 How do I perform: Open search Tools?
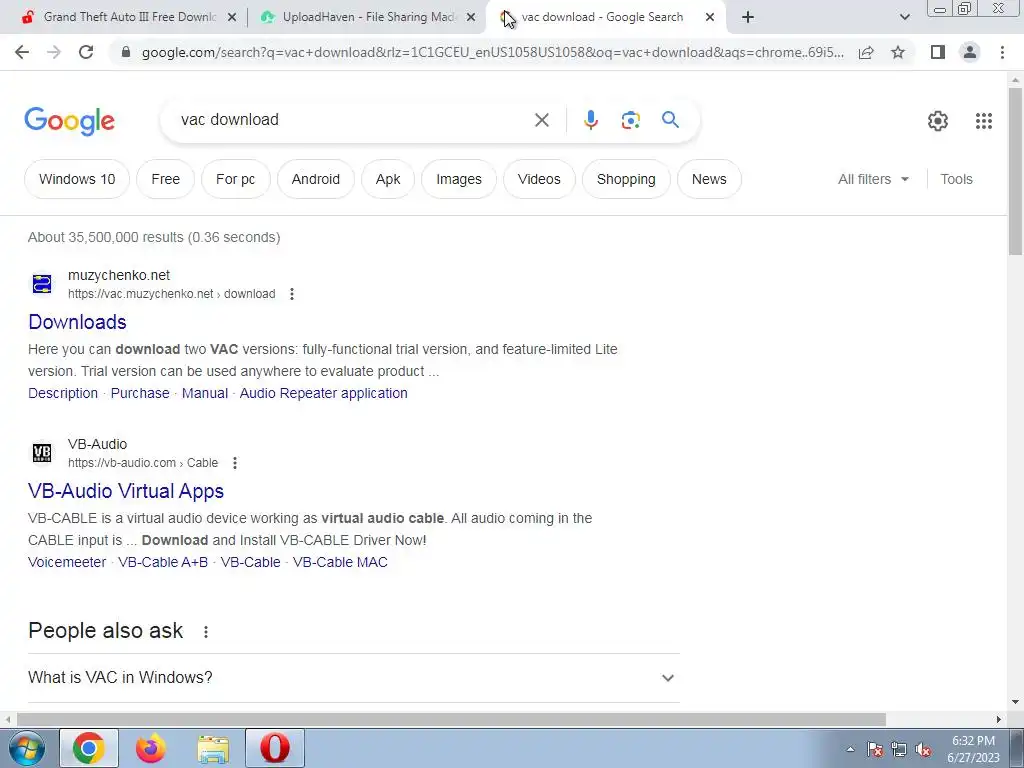tap(956, 179)
